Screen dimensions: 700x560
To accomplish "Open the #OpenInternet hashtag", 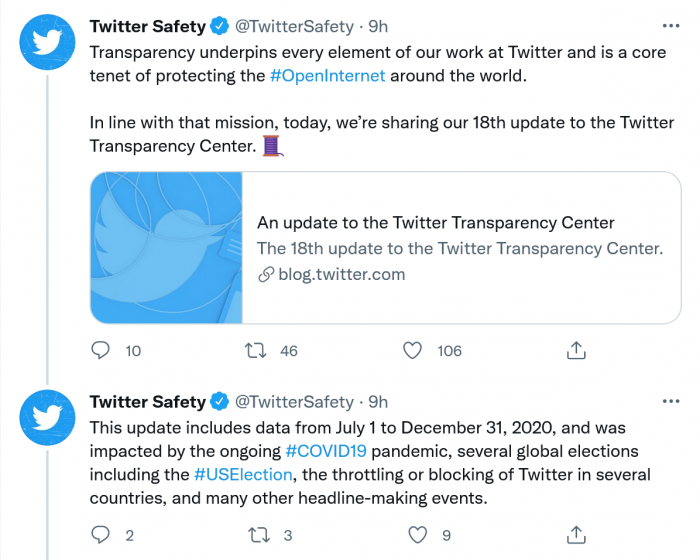I will 327,74.
